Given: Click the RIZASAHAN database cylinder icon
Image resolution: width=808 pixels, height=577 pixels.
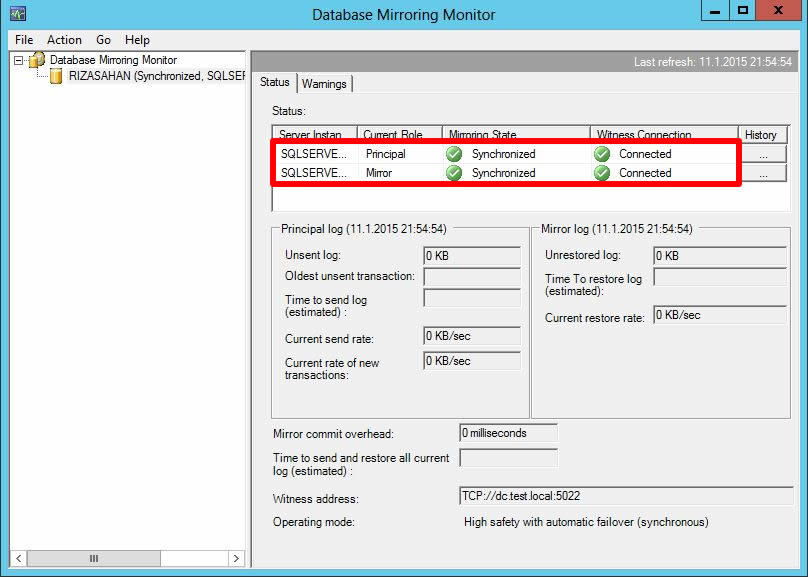Looking at the screenshot, I should pos(57,76).
